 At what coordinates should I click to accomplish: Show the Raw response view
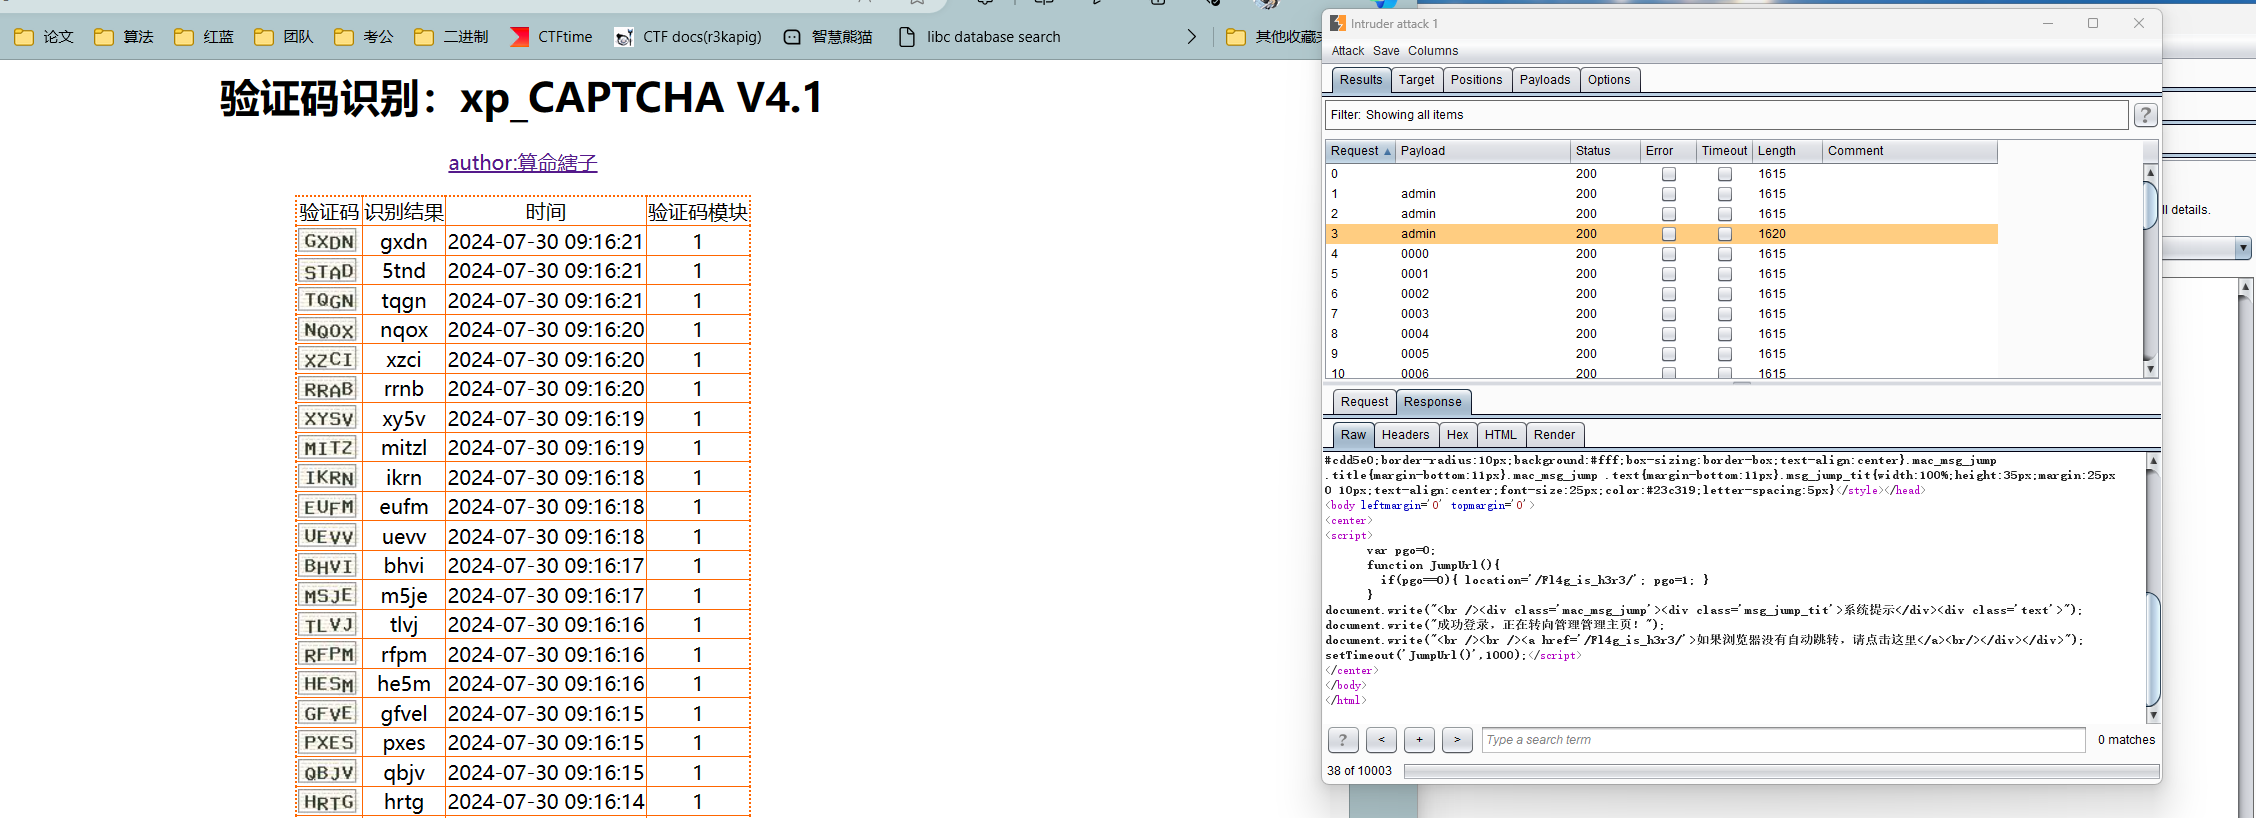[1353, 435]
